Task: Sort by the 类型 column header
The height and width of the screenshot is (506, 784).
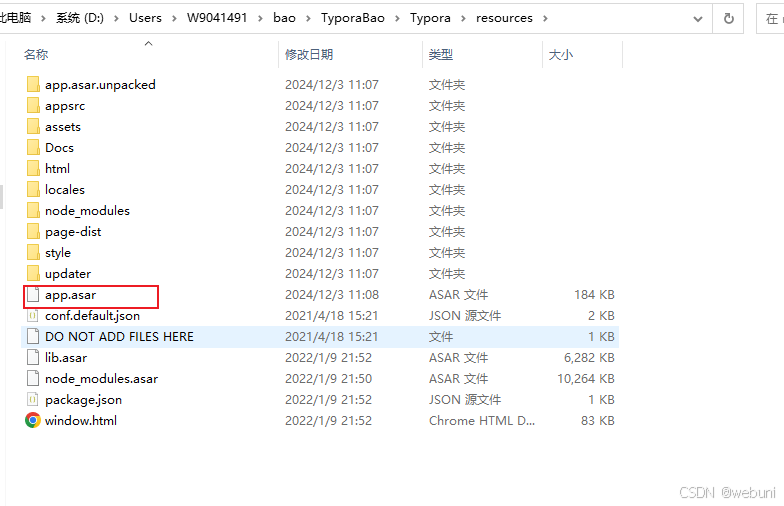Action: tap(440, 54)
